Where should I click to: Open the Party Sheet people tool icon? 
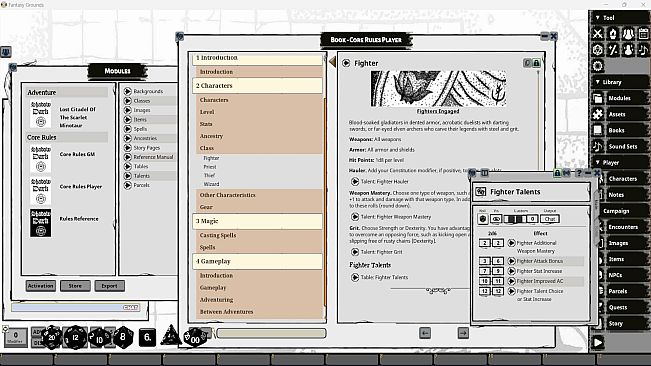pyautogui.click(x=628, y=34)
